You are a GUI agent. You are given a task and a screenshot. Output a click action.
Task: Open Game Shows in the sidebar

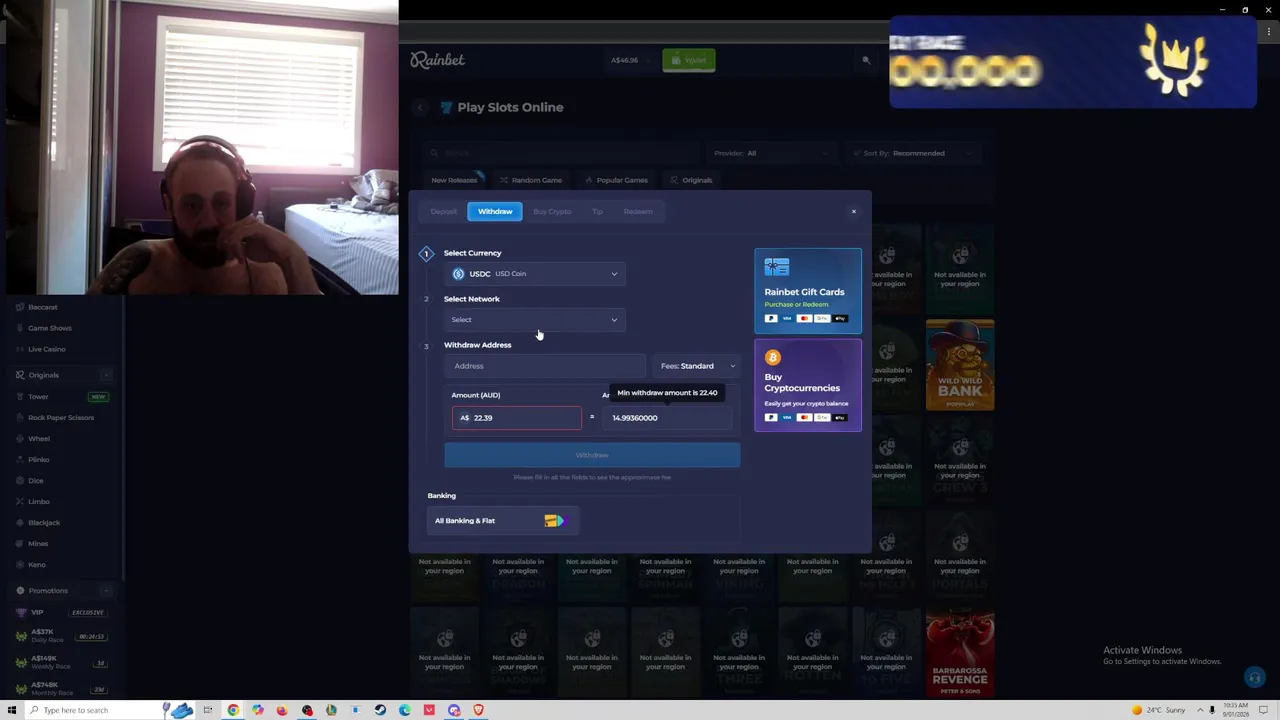pos(50,328)
